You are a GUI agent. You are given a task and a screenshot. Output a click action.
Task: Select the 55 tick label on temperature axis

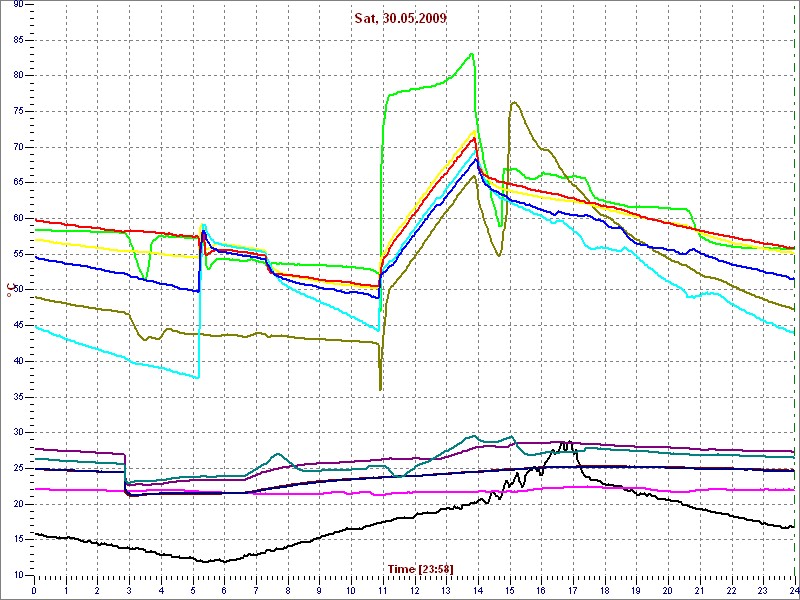17,254
